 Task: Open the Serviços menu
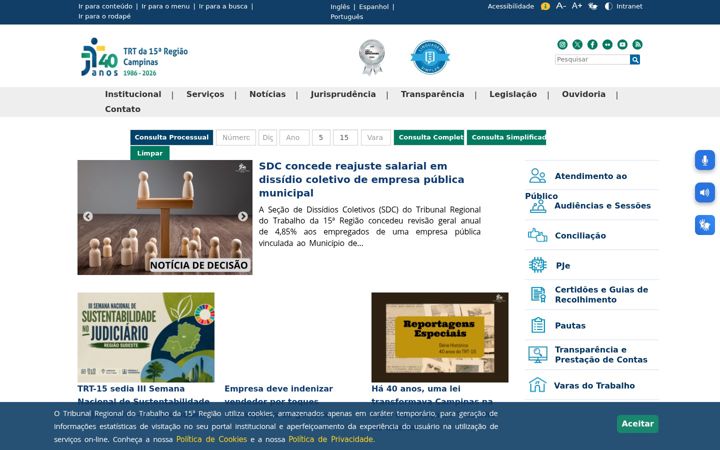click(205, 94)
